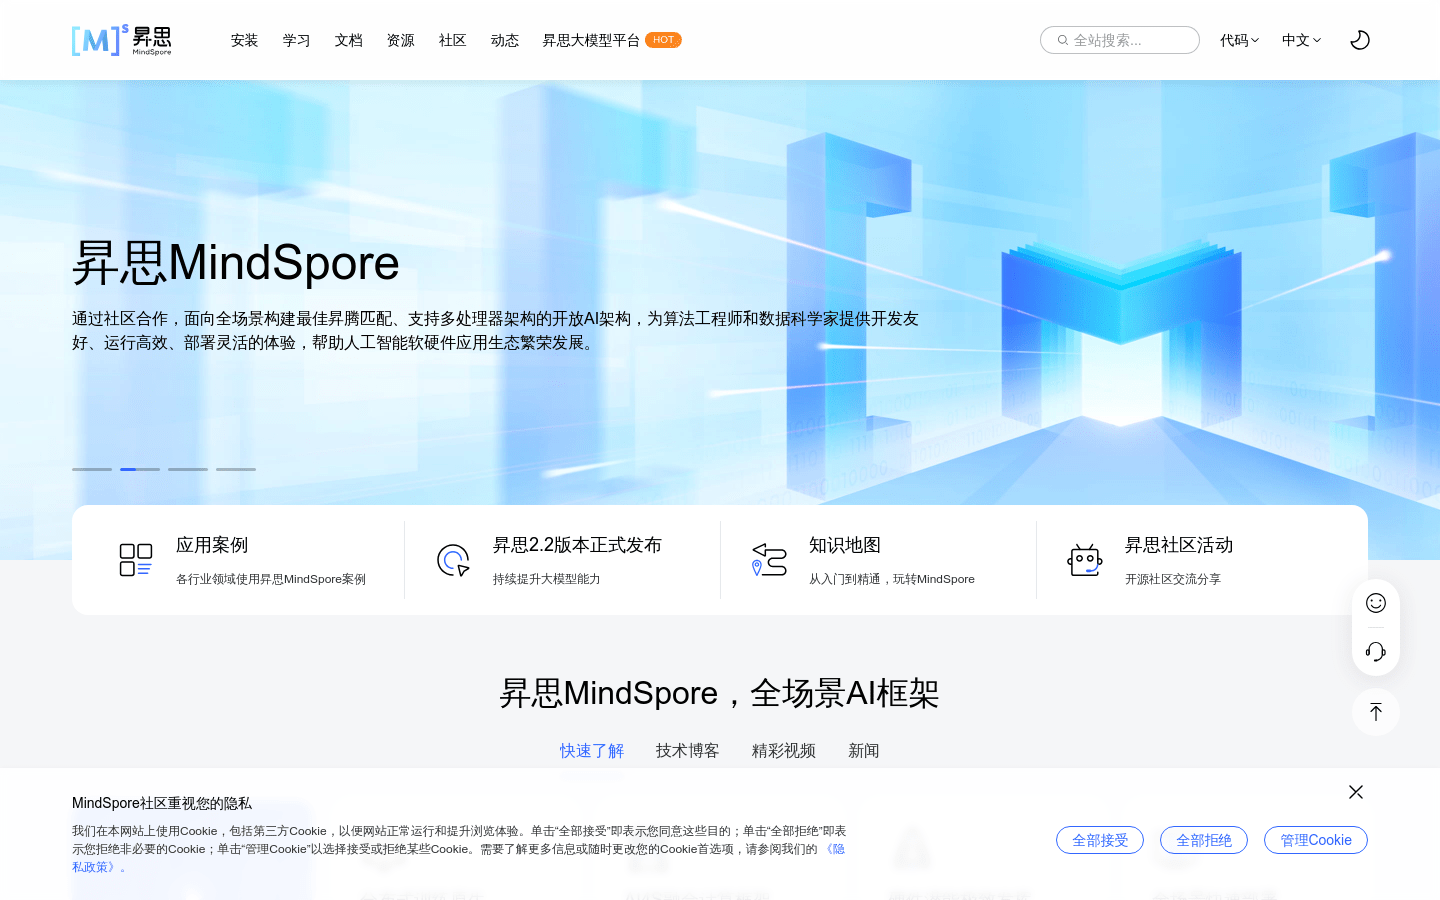Switch to the 技术博客 tab
The image size is (1440, 900).
pos(687,750)
